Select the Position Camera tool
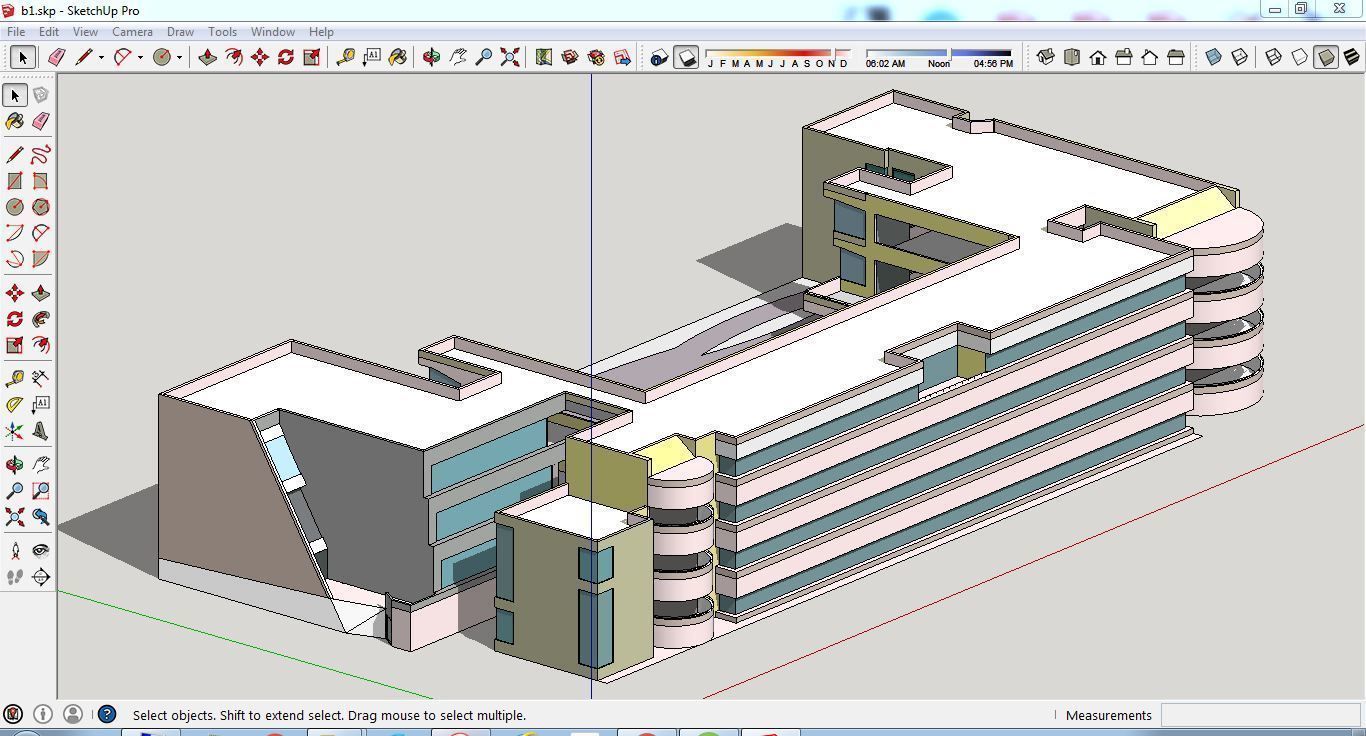Screen dimensions: 1366x736 [x=15, y=551]
